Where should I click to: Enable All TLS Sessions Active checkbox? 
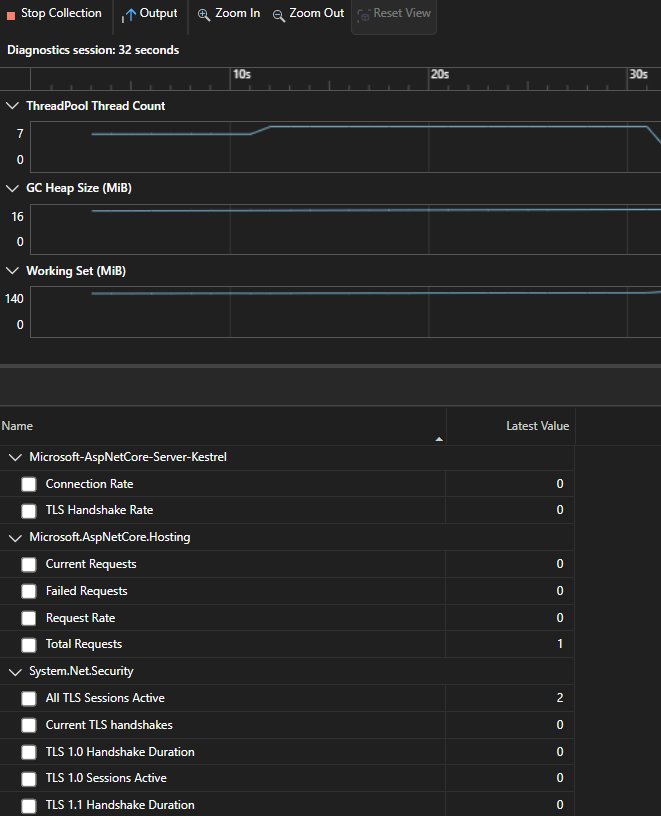click(x=29, y=698)
